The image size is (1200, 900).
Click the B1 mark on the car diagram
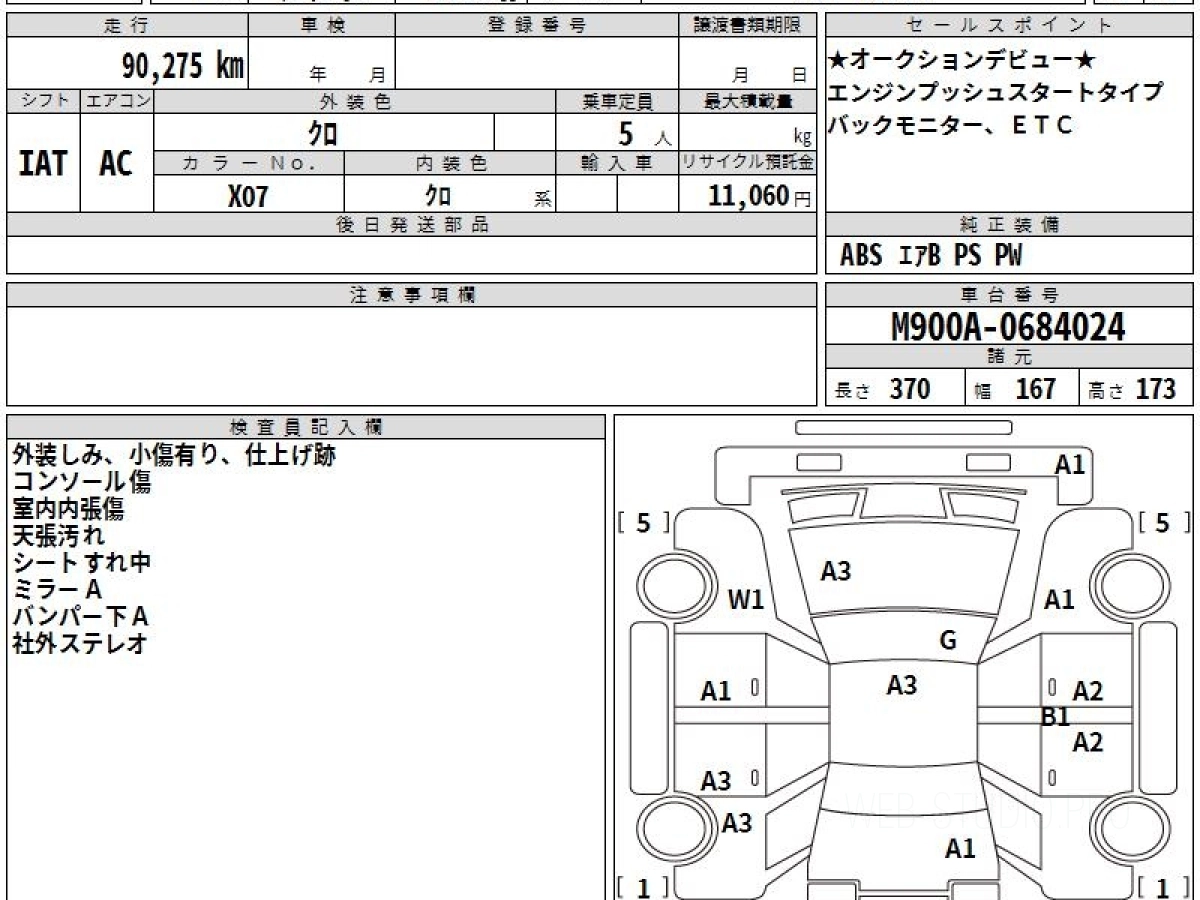[1055, 716]
